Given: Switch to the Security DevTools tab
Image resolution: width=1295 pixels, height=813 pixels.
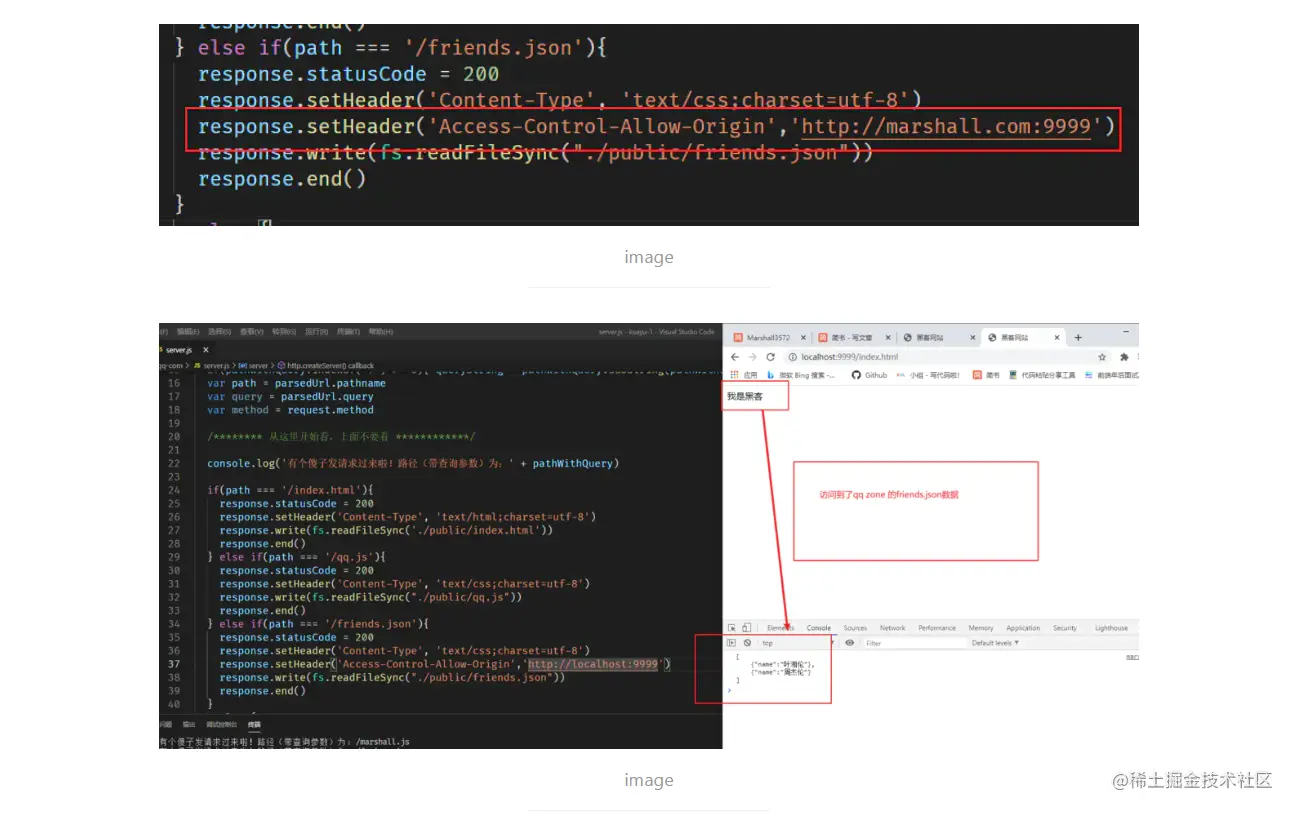Looking at the screenshot, I should [1065, 628].
